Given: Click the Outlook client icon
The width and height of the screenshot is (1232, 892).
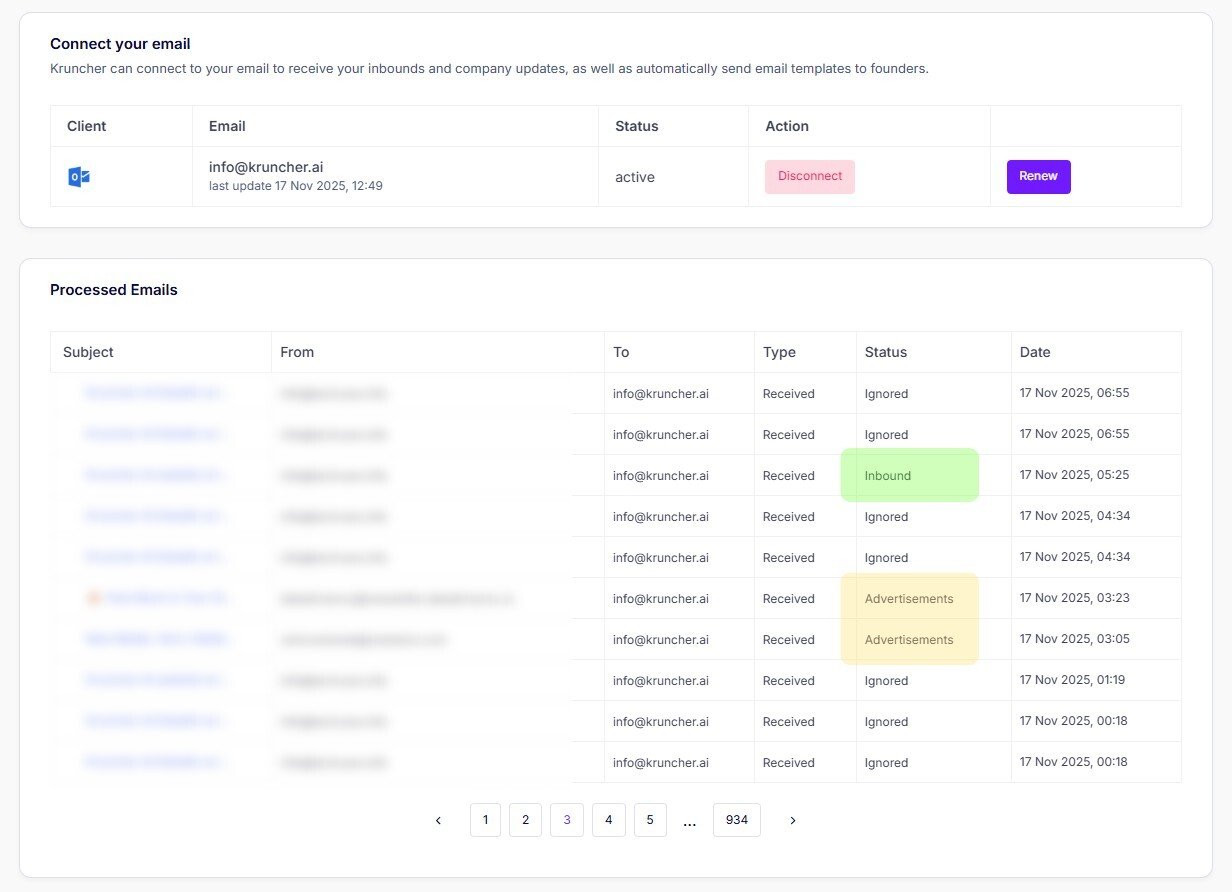Looking at the screenshot, I should (x=79, y=176).
